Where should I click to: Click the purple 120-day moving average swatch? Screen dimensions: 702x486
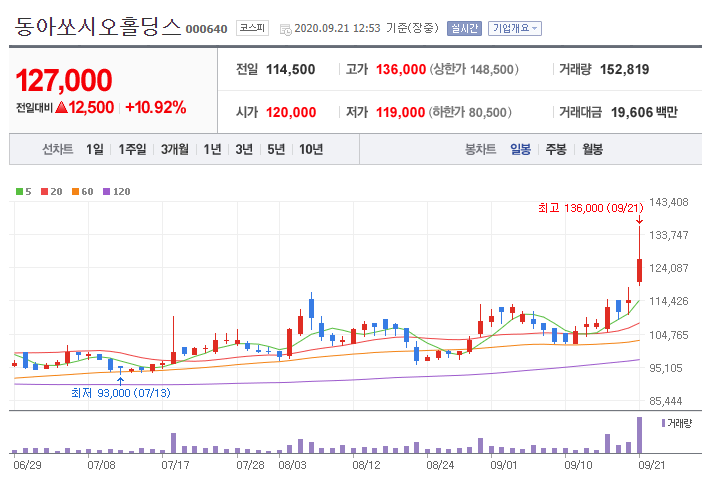tap(107, 192)
